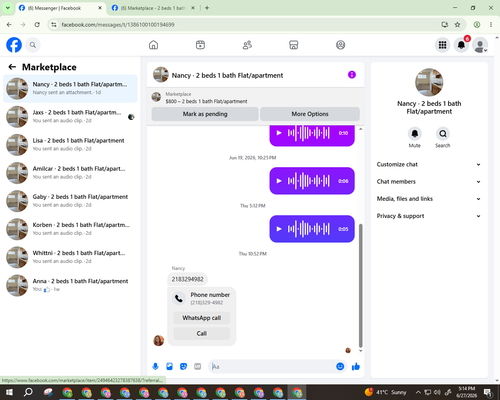The image size is (500, 400).
Task: Open the Marketplace storefront icon
Action: click(x=294, y=45)
